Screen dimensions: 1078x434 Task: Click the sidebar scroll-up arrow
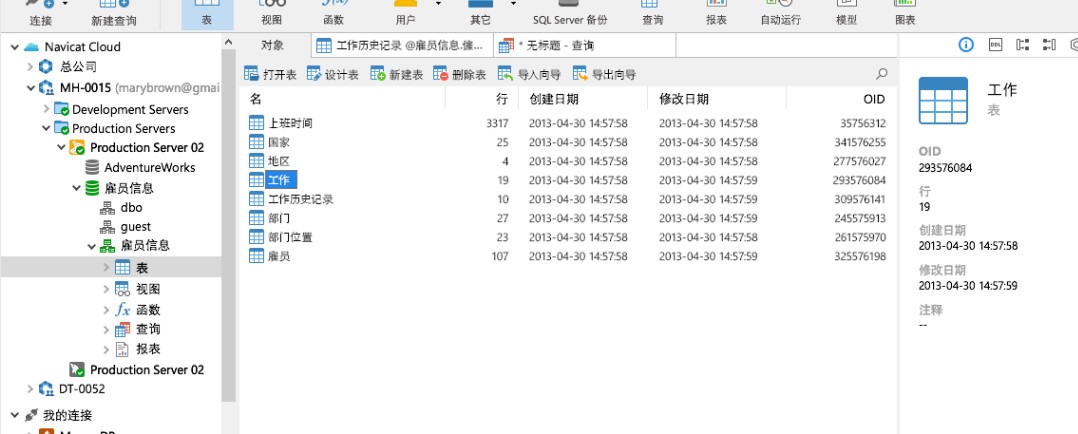tap(229, 43)
